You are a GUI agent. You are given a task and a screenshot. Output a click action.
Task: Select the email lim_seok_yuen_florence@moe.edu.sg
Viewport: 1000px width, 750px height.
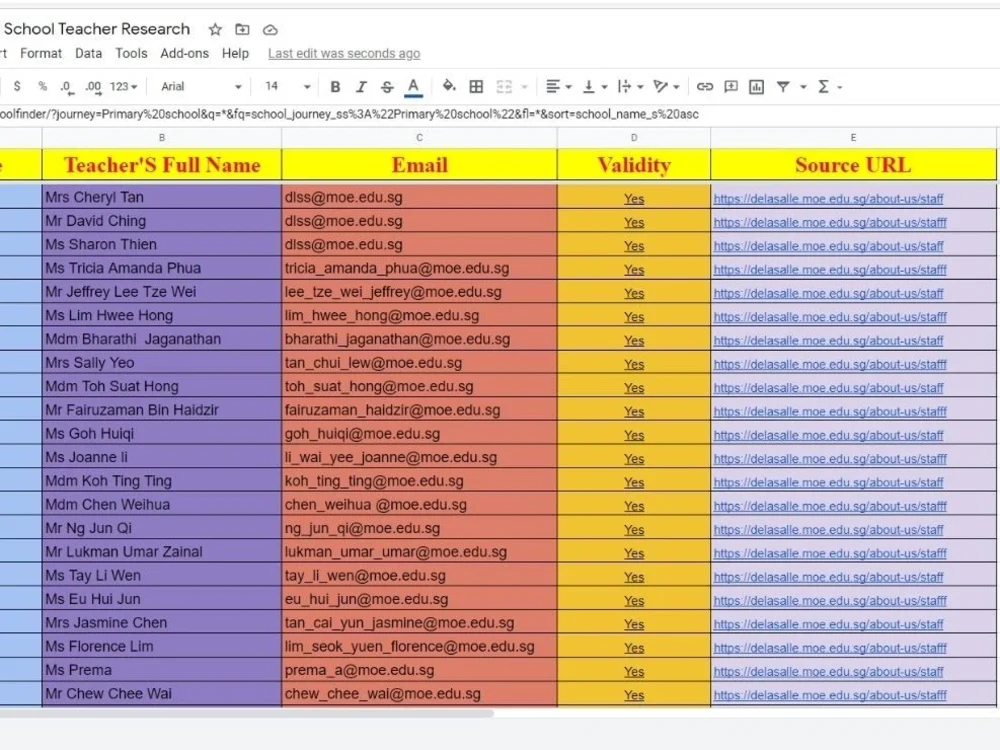(419, 646)
